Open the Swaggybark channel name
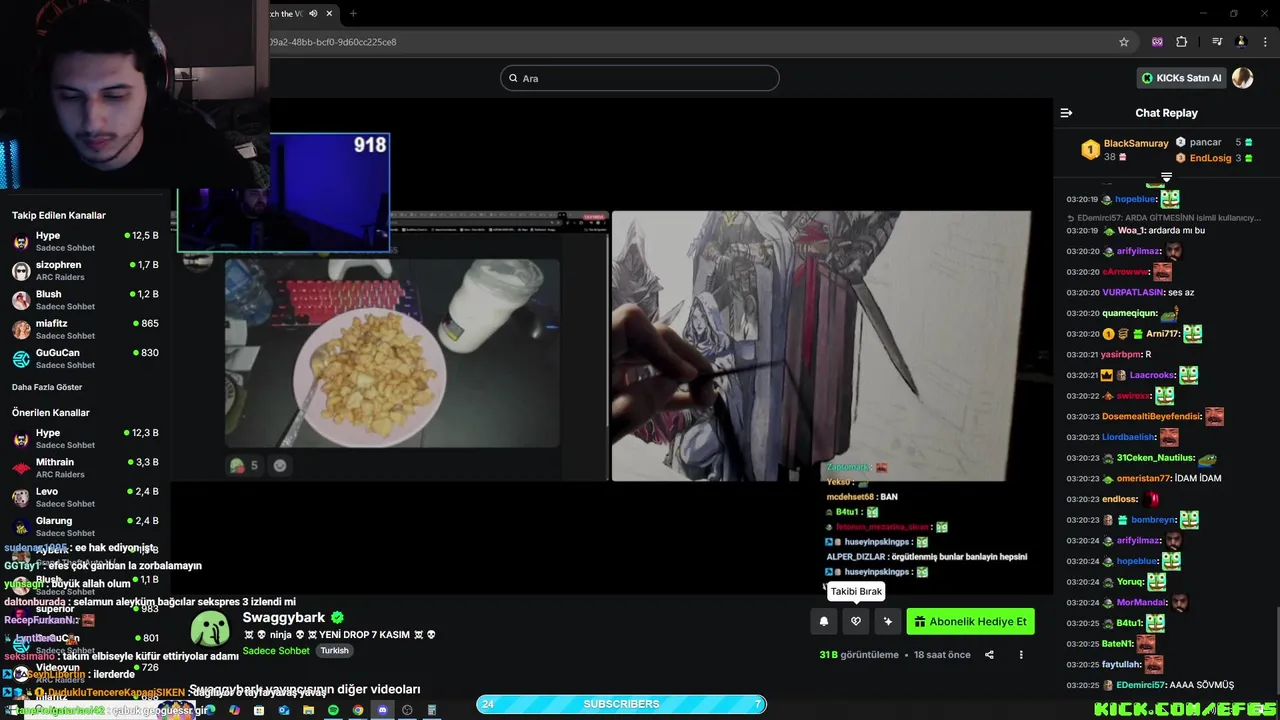The width and height of the screenshot is (1280, 720). 284,618
